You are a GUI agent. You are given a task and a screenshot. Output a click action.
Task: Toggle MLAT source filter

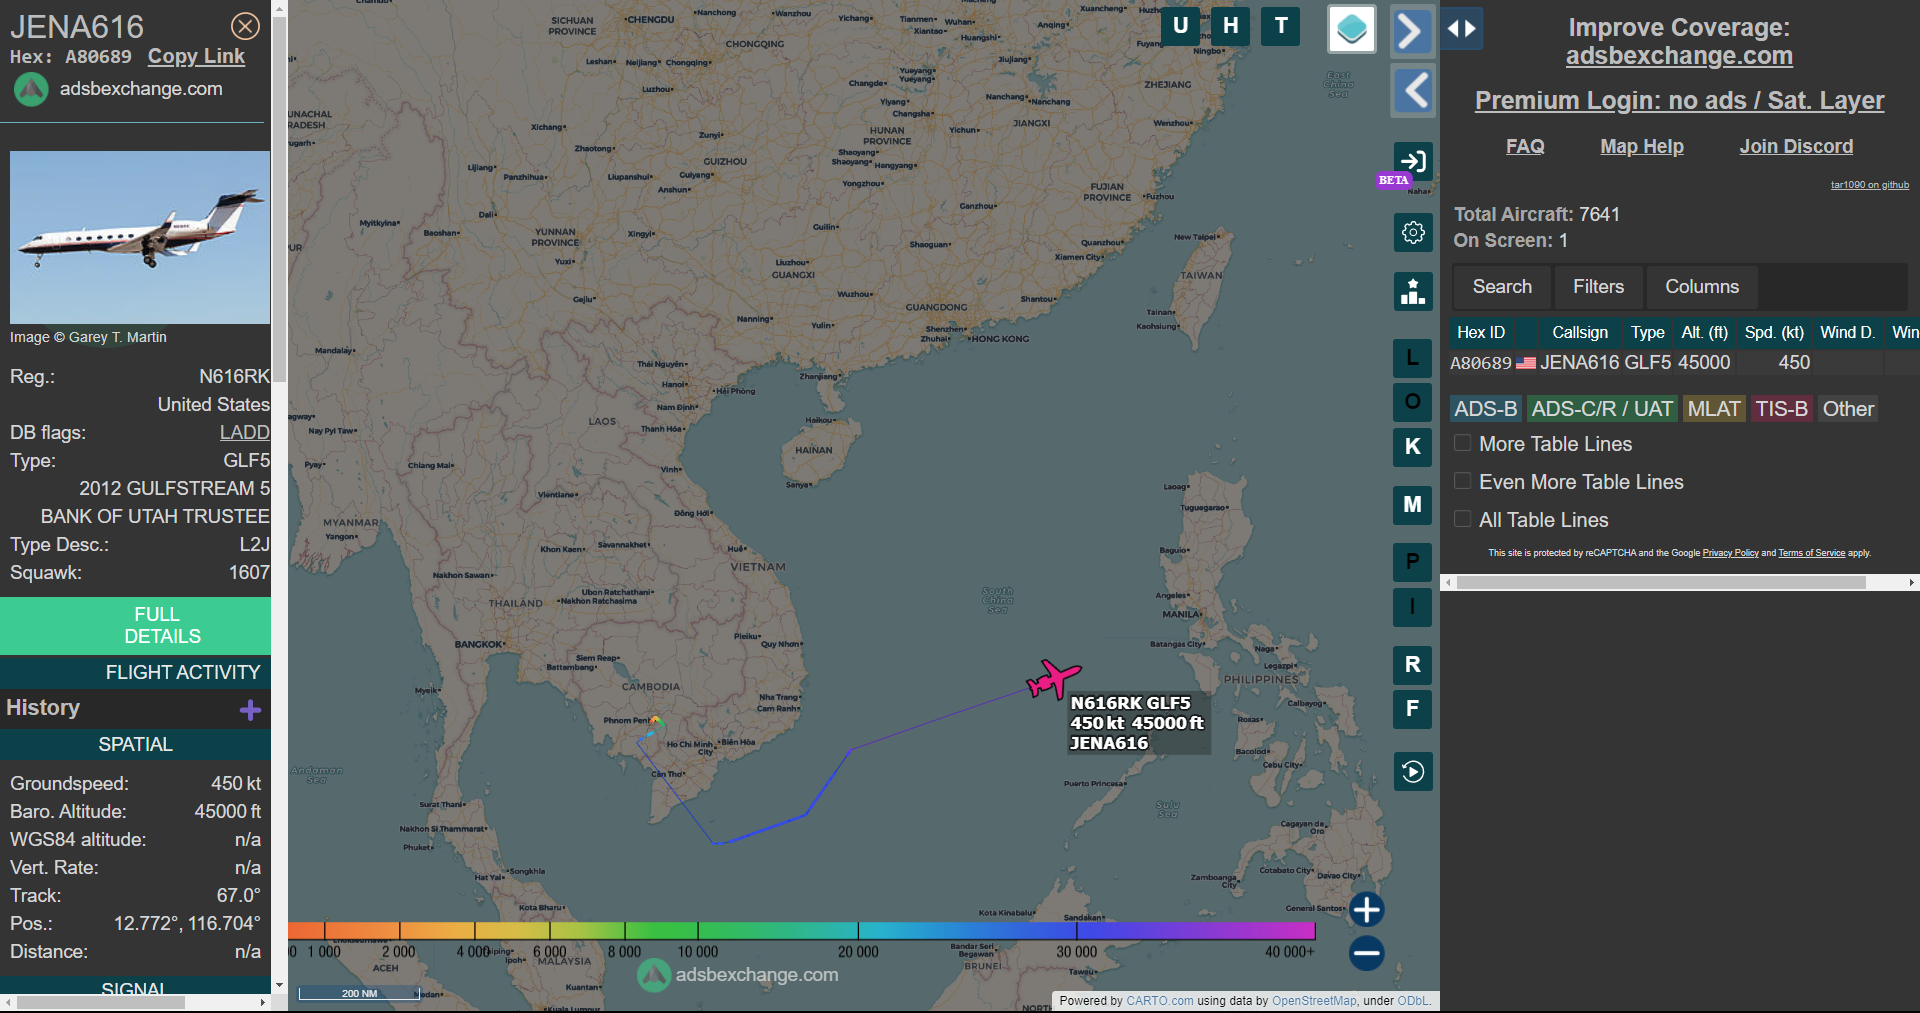click(1713, 409)
